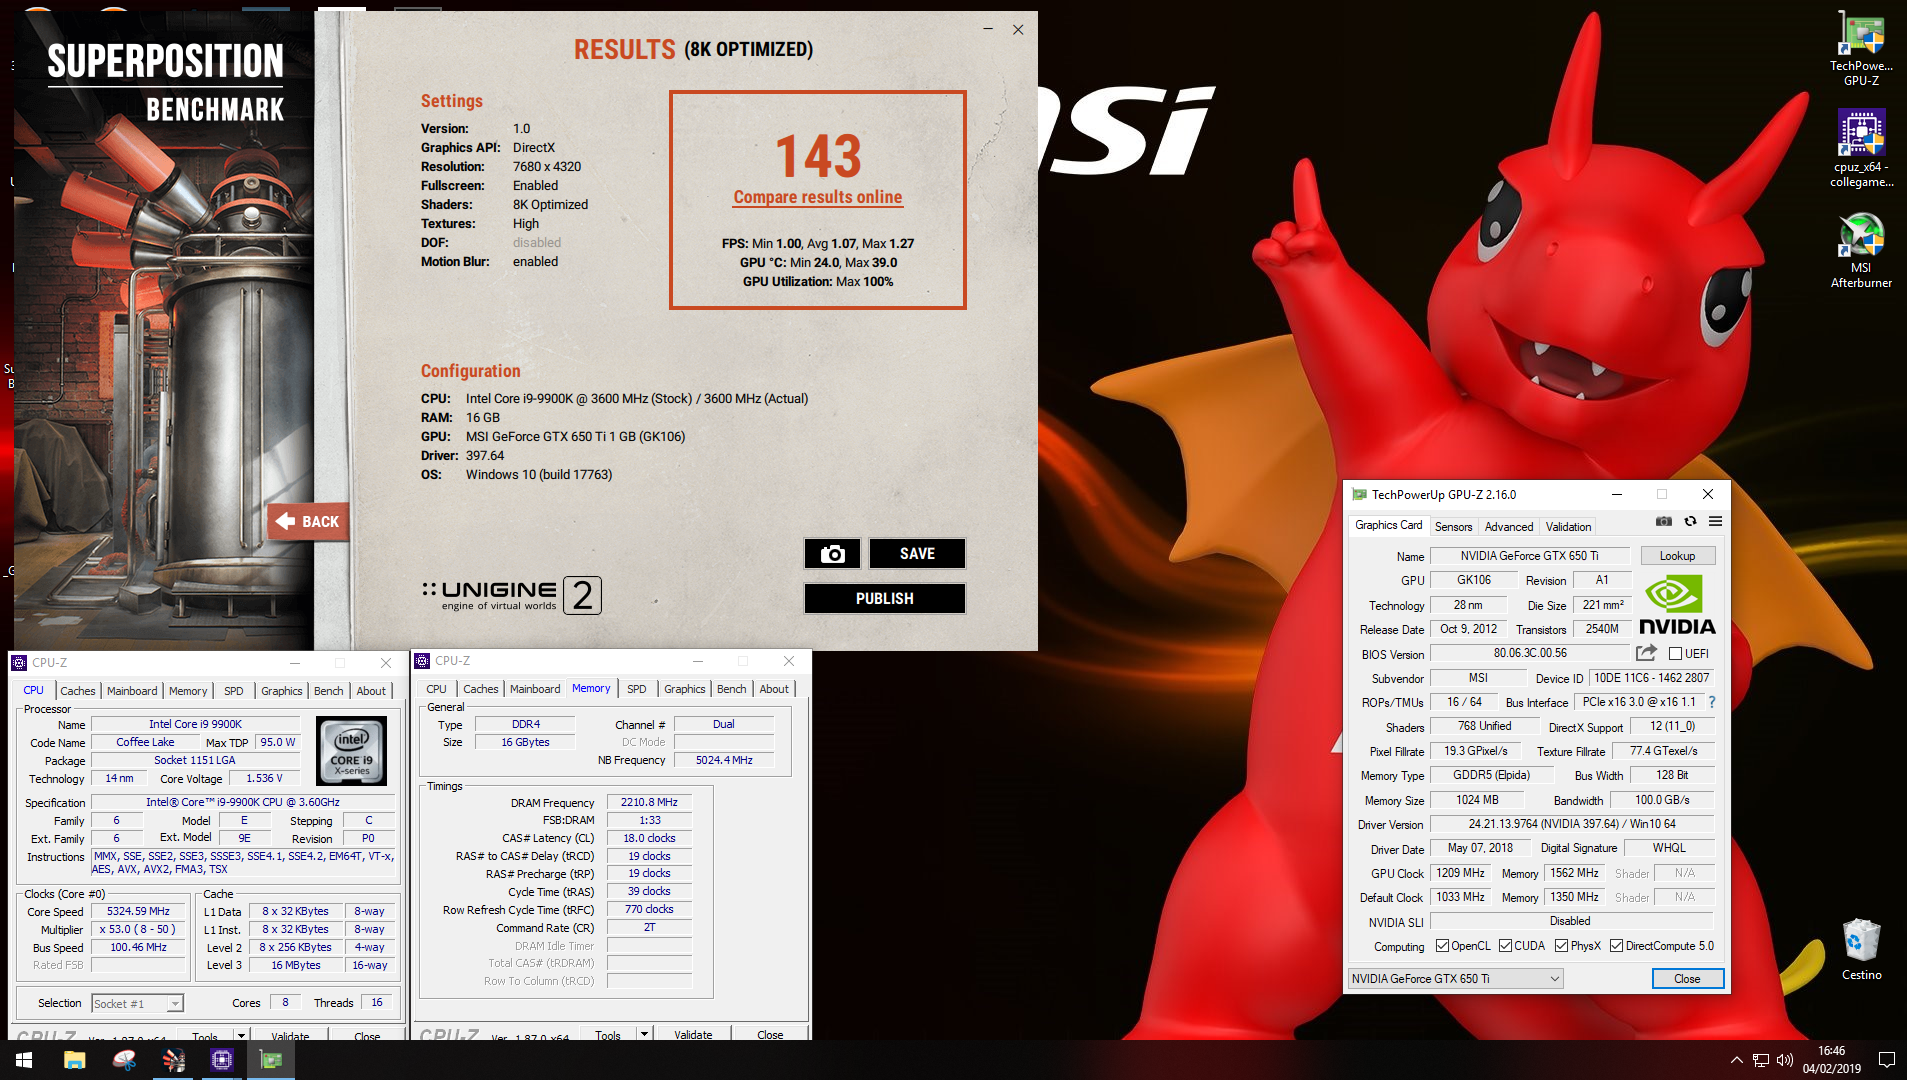Image resolution: width=1907 pixels, height=1080 pixels.
Task: Open Compare results online link
Action: click(x=818, y=197)
